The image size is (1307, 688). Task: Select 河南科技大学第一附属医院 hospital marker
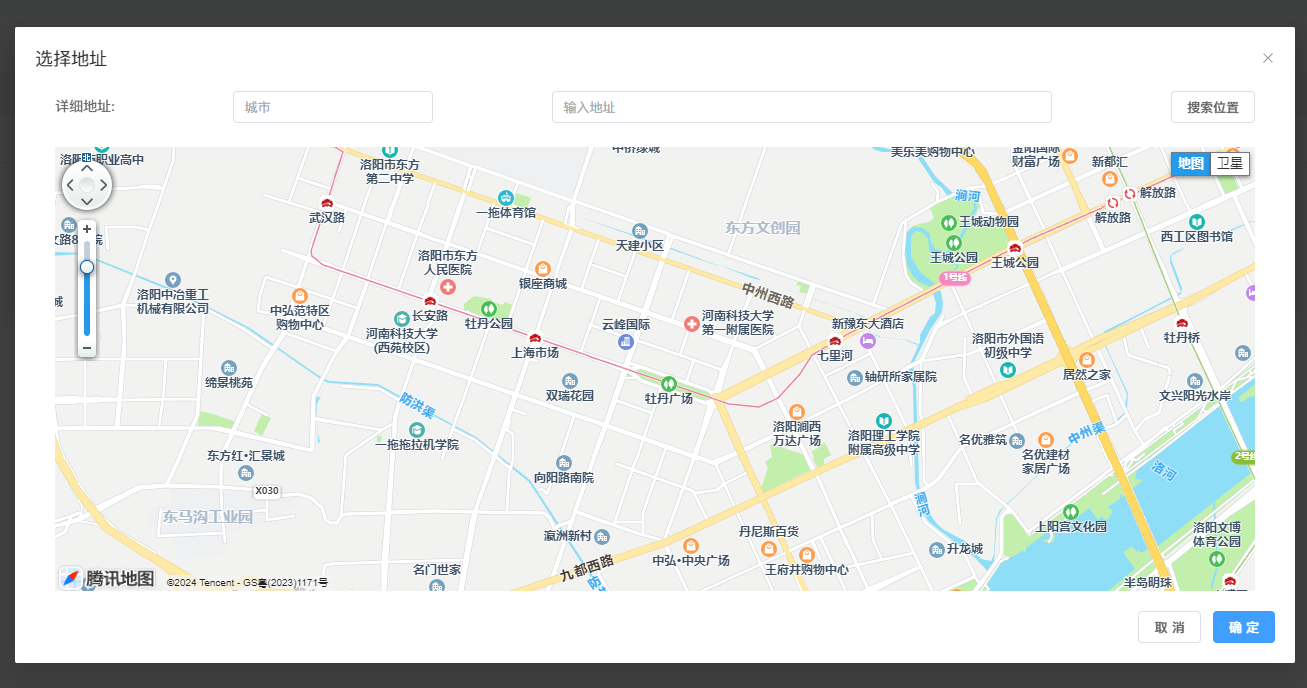click(x=691, y=323)
